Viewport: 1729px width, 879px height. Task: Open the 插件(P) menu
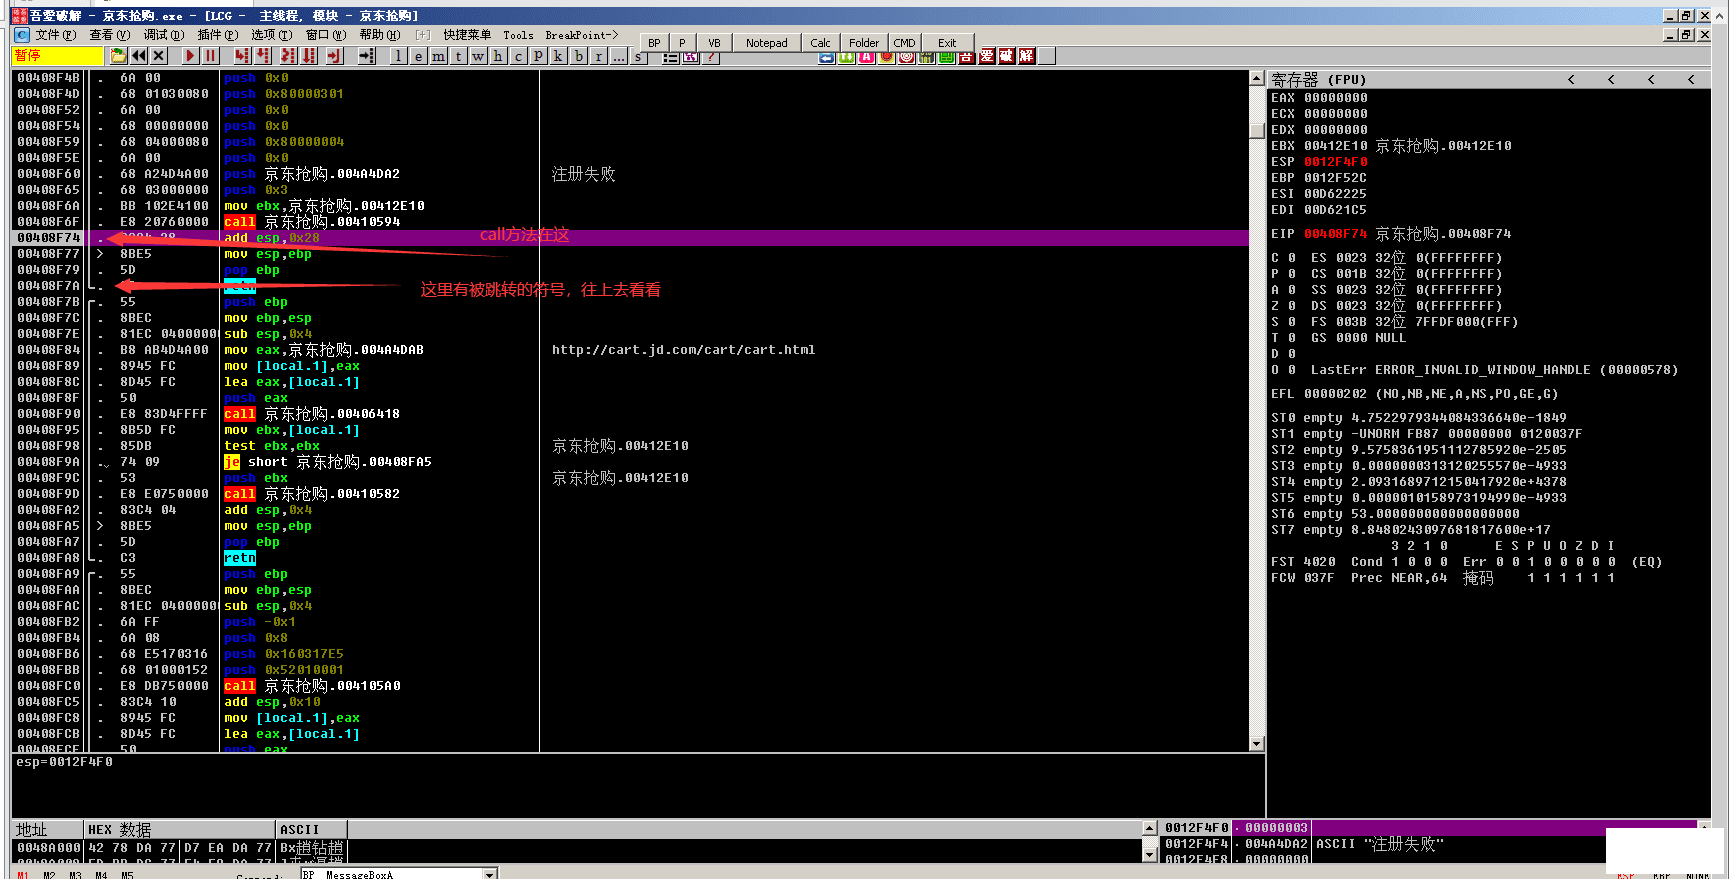[217, 35]
